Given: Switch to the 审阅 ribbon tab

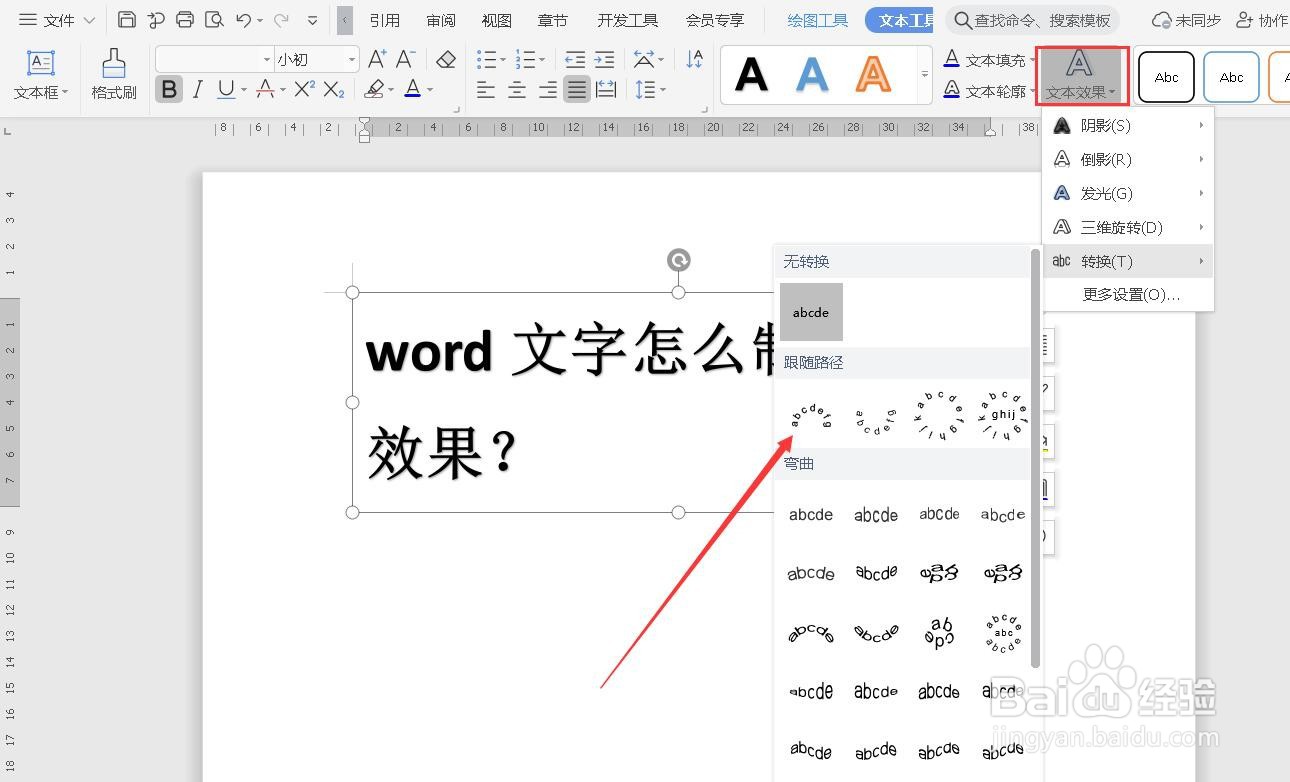Looking at the screenshot, I should click(440, 19).
